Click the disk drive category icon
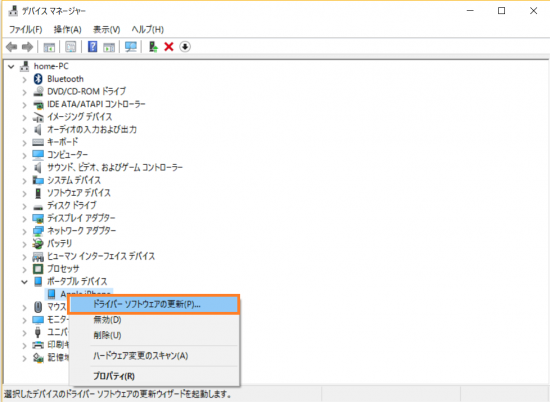This screenshot has height=402, width=550. coord(38,206)
